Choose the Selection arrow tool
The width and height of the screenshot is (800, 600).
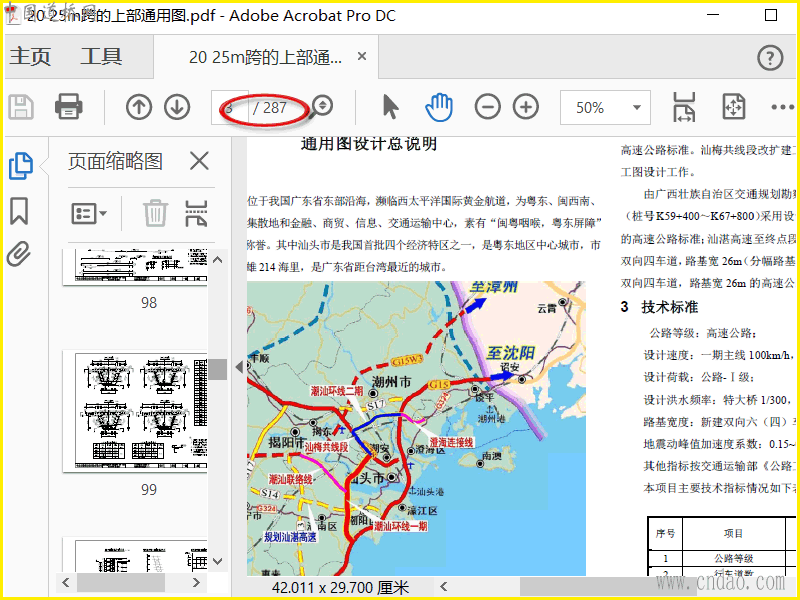[x=390, y=107]
